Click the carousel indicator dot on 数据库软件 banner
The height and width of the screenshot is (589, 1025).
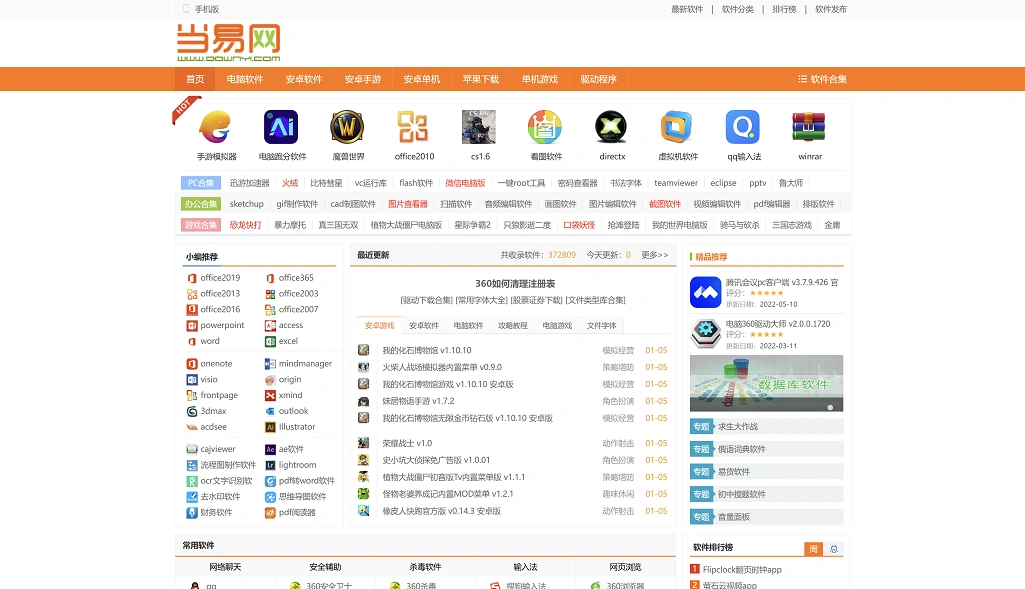[830, 407]
